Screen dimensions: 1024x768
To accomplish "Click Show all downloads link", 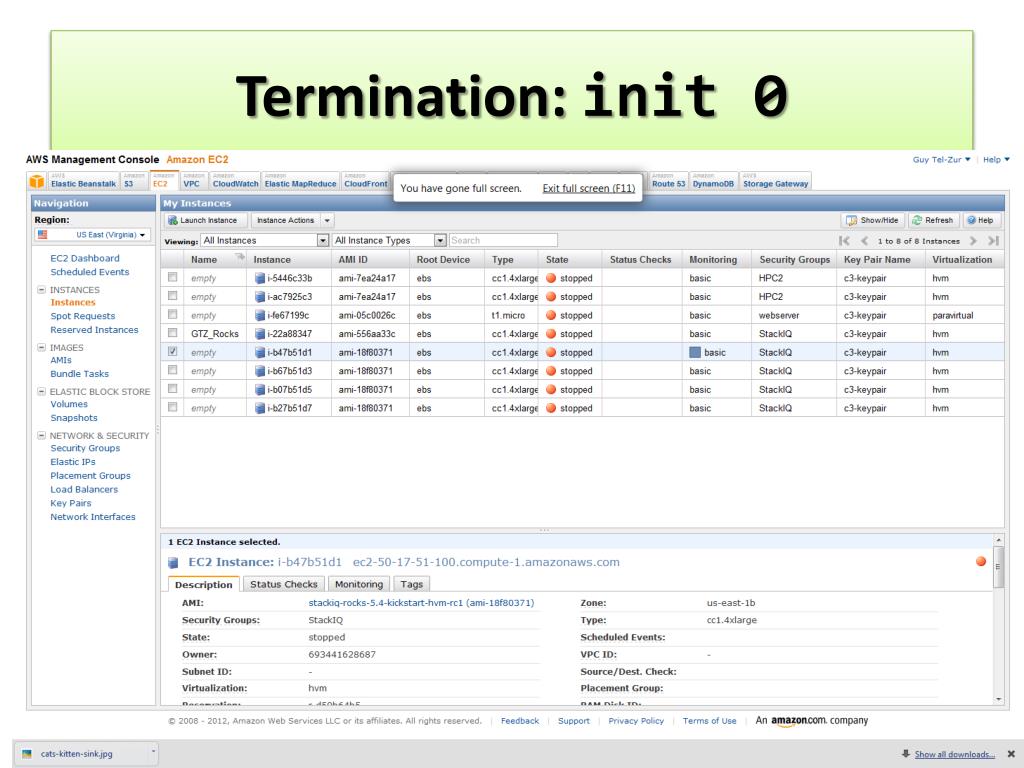I will click(954, 754).
